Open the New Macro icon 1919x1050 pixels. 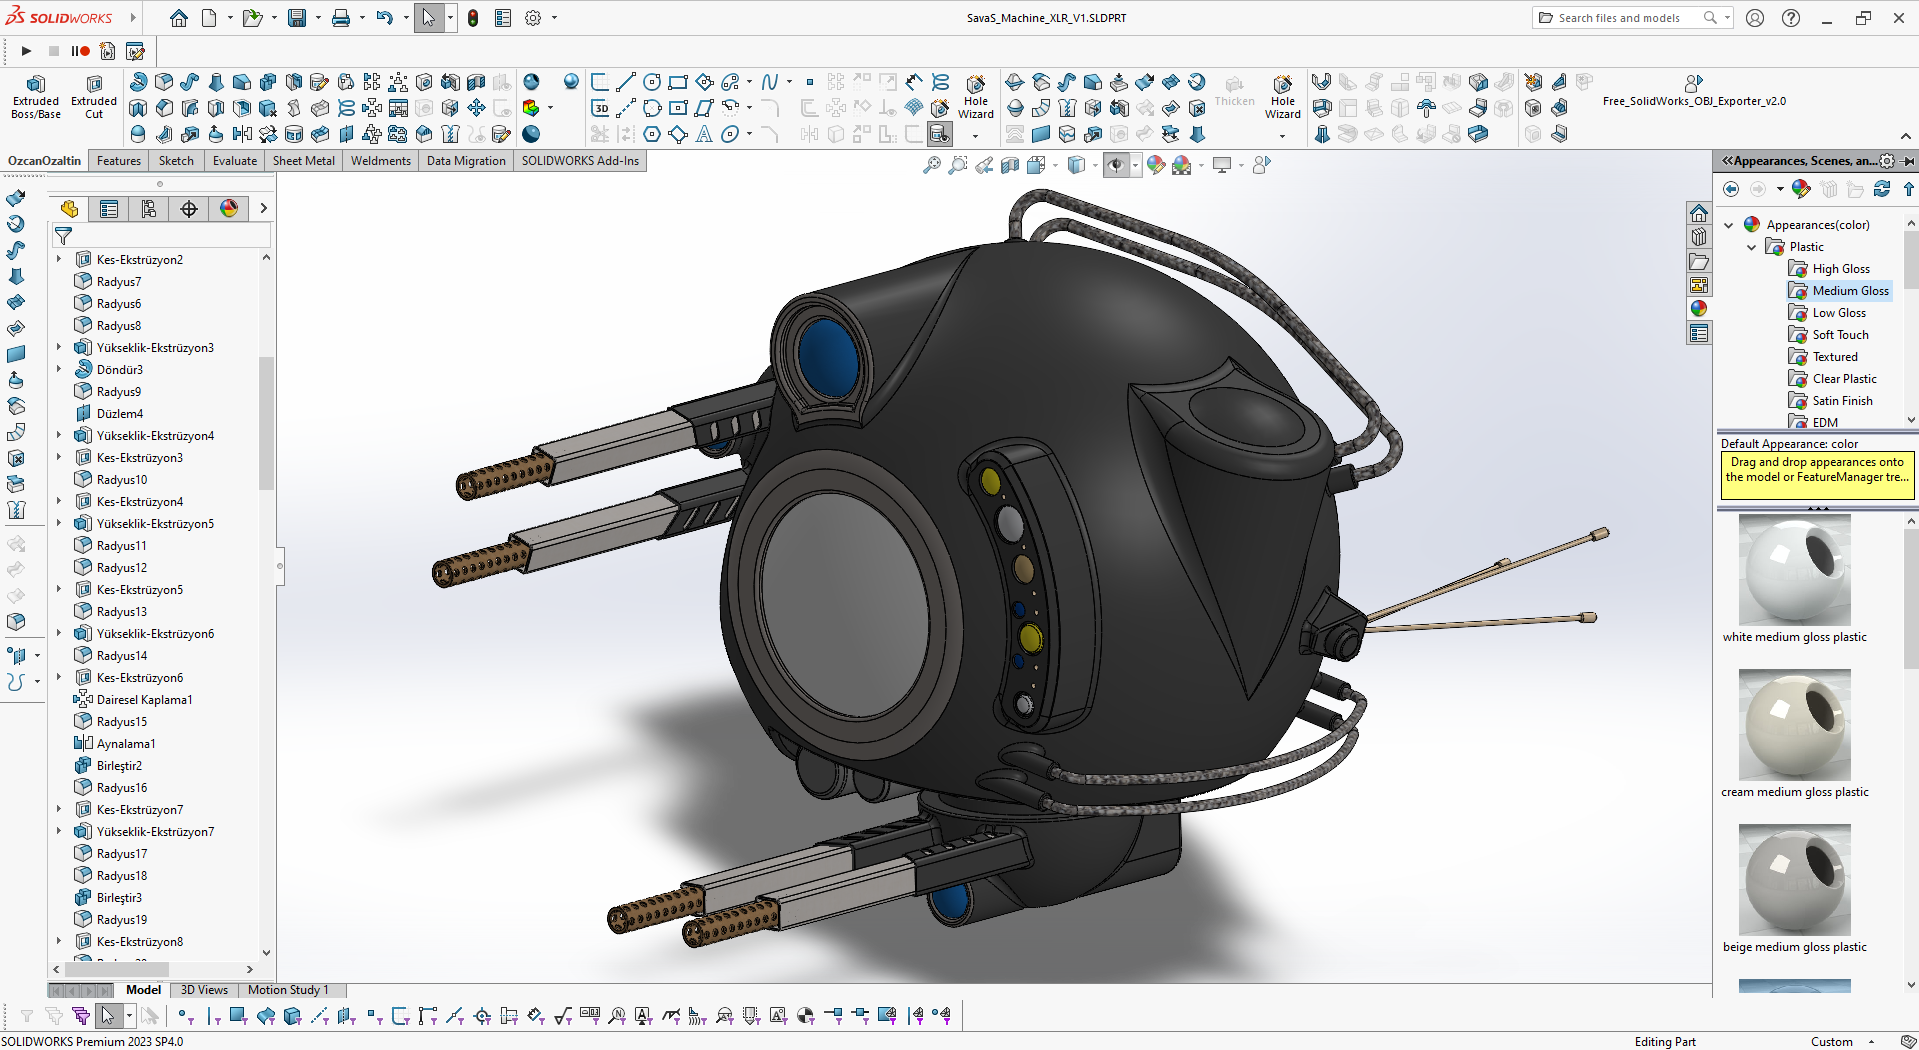(x=108, y=51)
